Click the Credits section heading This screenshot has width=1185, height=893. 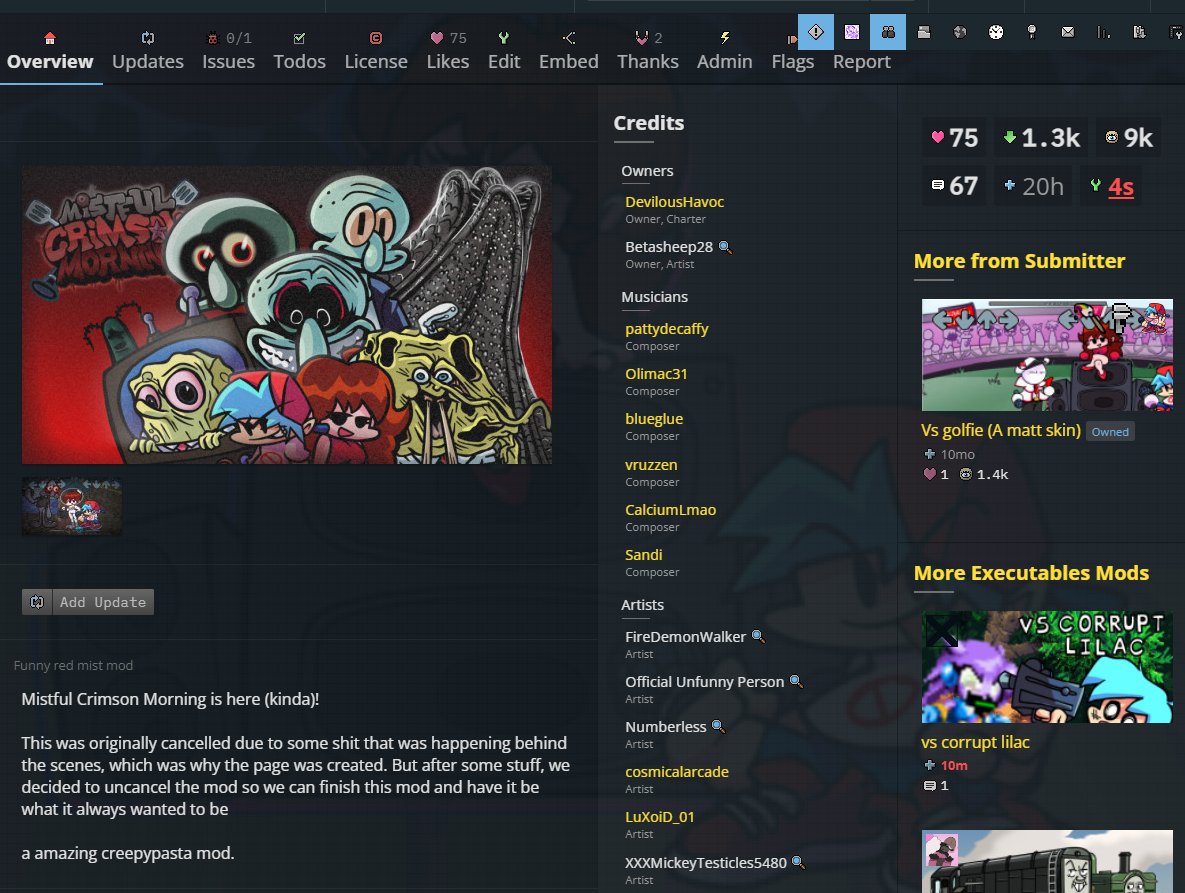pyautogui.click(x=648, y=123)
